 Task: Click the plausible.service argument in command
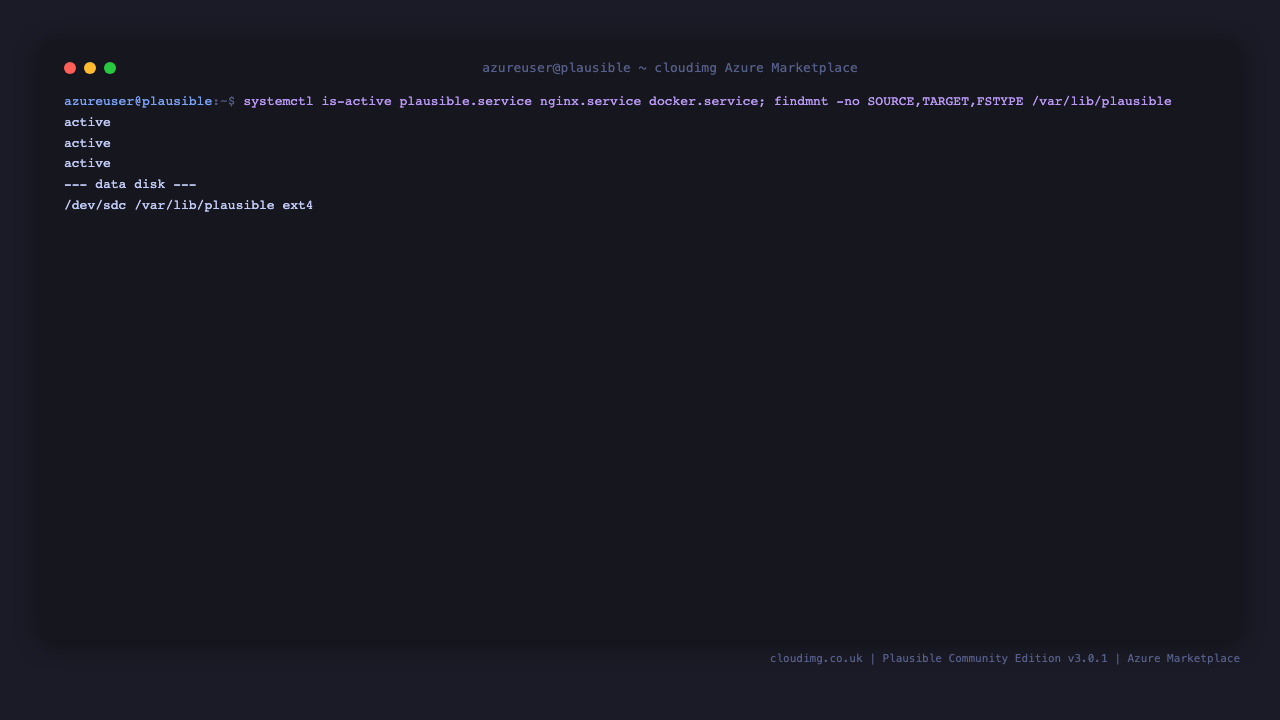(465, 101)
